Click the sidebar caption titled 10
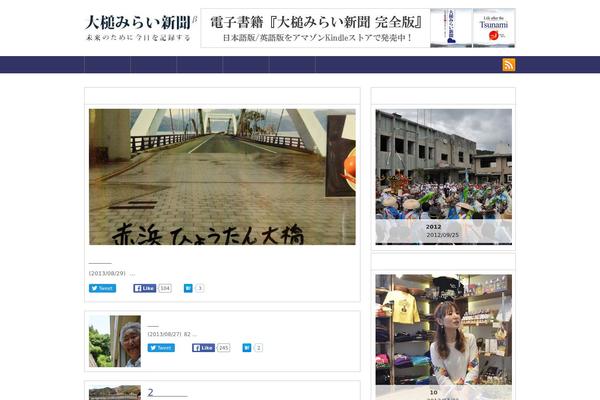 [434, 392]
